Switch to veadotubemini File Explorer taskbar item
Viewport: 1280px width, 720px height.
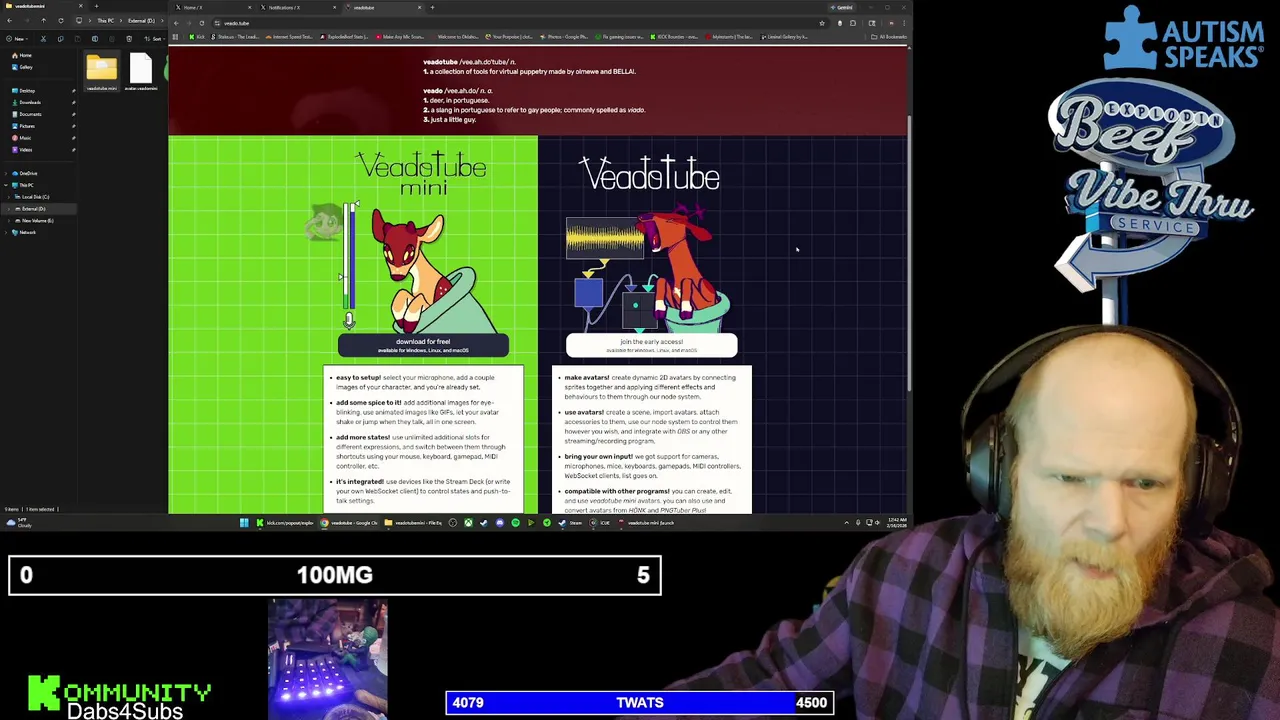click(x=413, y=523)
